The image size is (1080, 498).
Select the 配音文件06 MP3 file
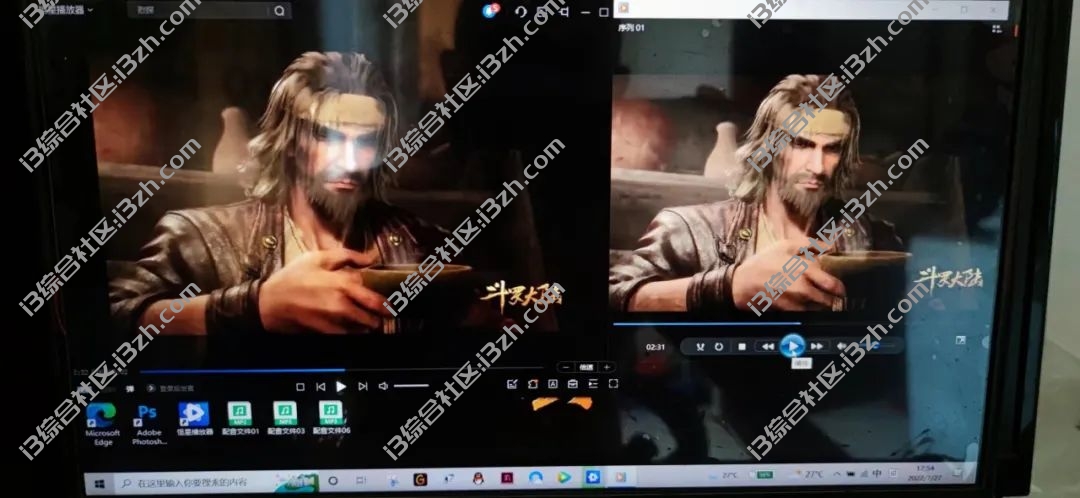(x=331, y=418)
